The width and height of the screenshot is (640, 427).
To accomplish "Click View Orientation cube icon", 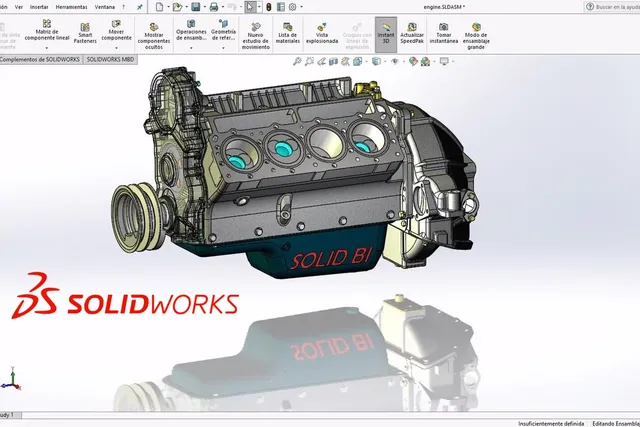I will (x=358, y=61).
